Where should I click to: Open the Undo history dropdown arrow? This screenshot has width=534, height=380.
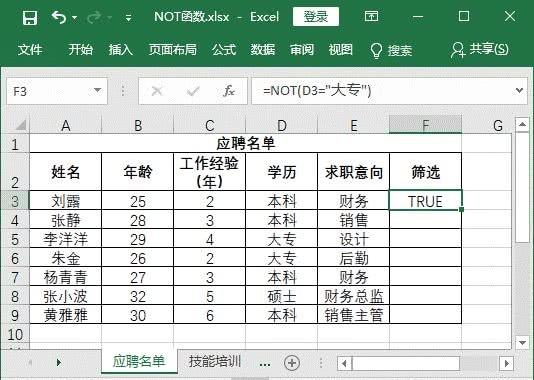74,17
